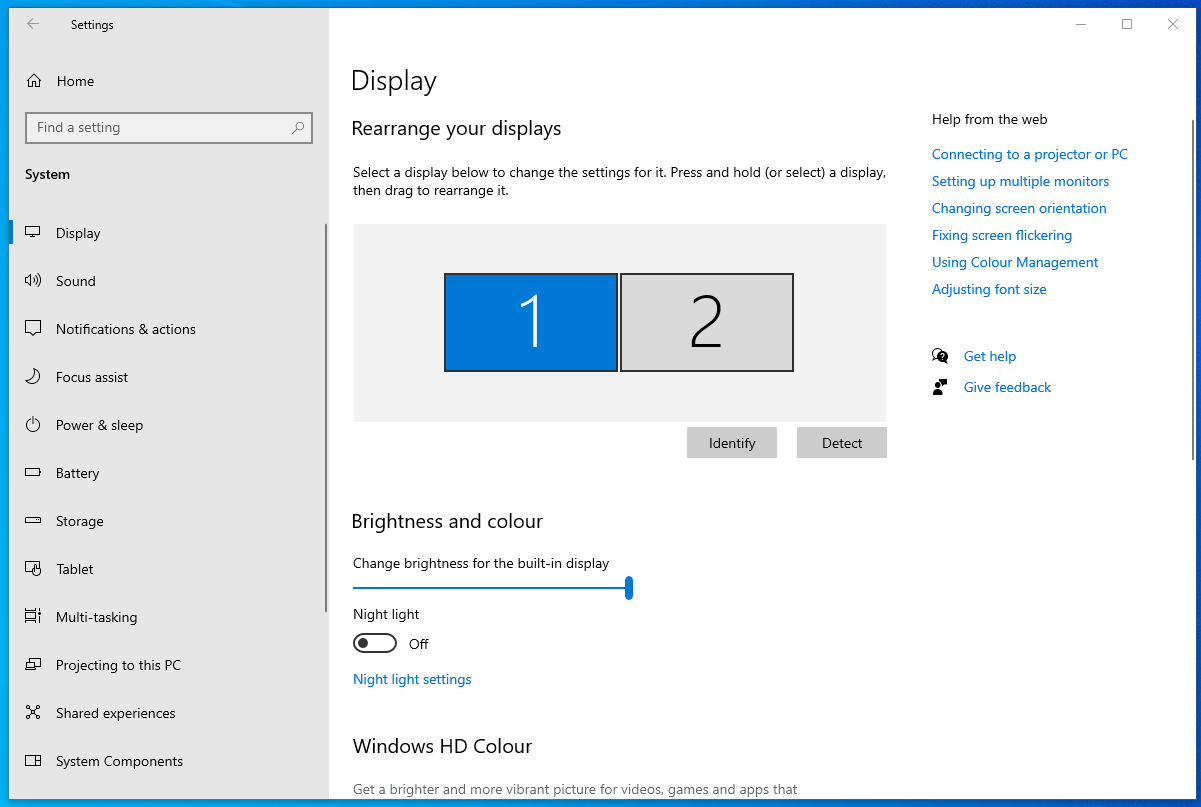1201x807 pixels.
Task: Click the Storage drive icon
Action: point(33,521)
